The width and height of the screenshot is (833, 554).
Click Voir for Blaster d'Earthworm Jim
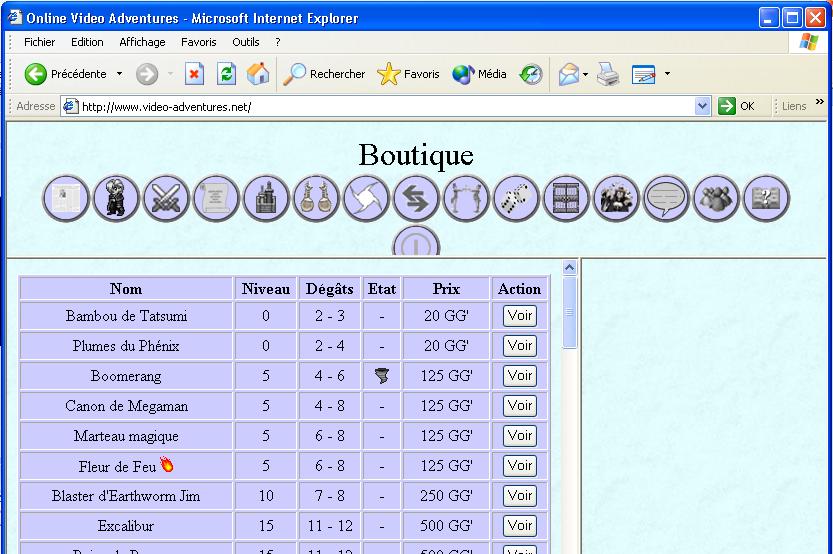pyautogui.click(x=520, y=496)
